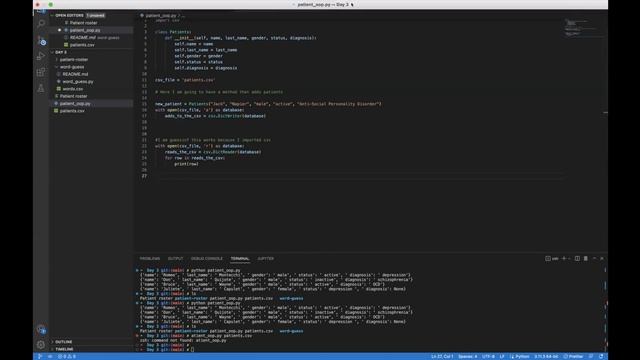The image size is (640, 360).
Task: Expand the Timeline section
Action: 64,349
